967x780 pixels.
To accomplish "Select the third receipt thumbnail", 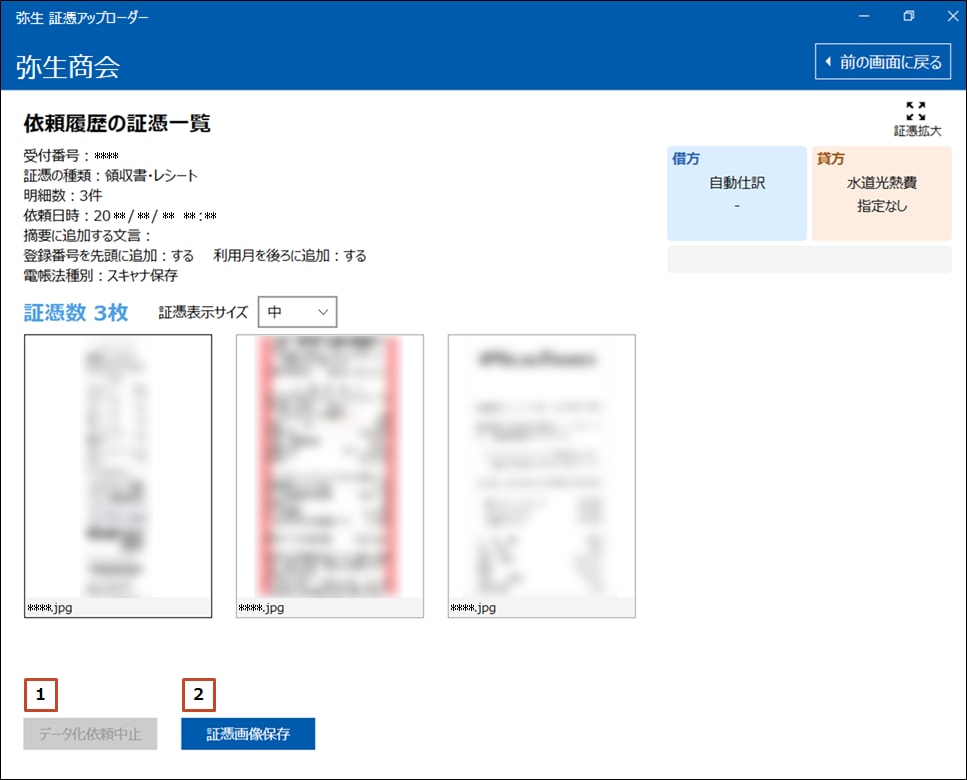I will 542,466.
